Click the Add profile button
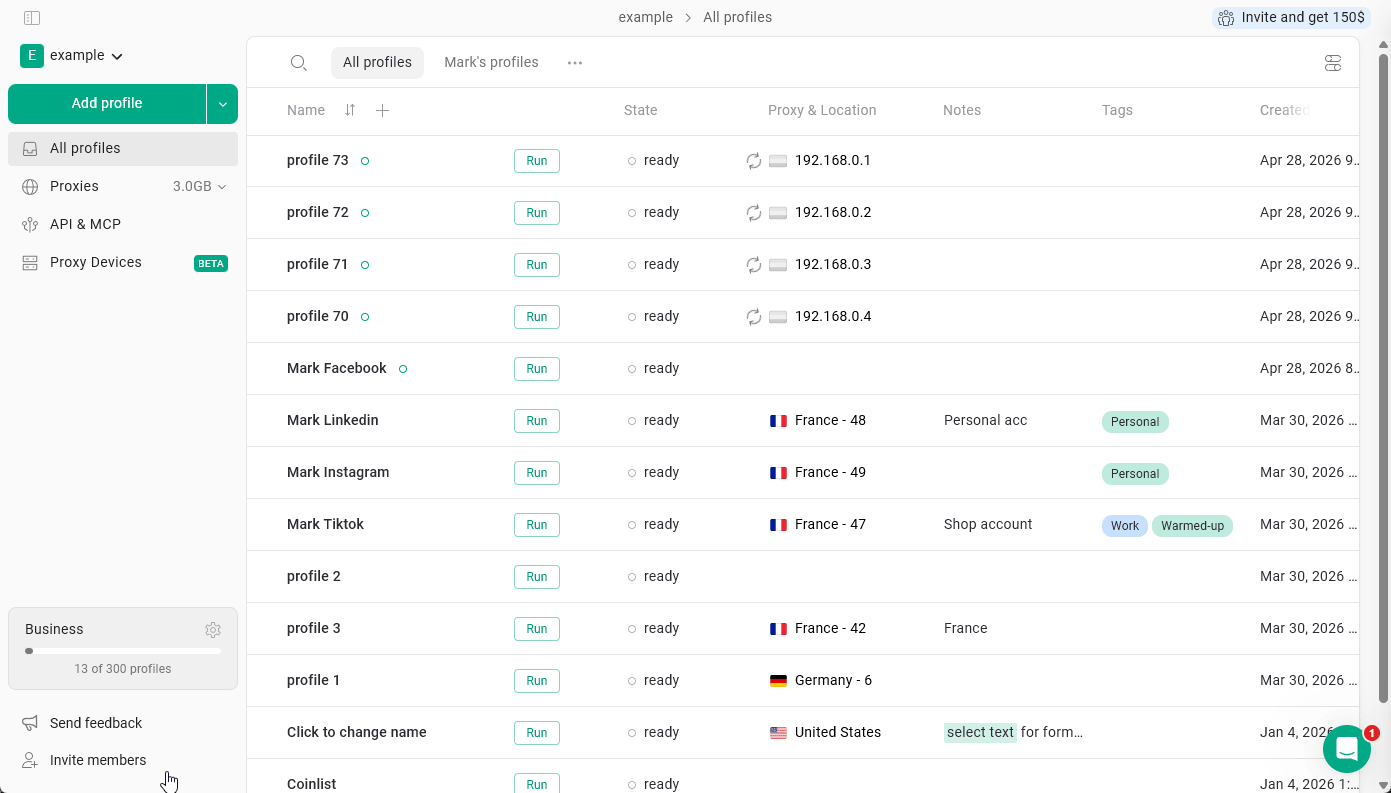The image size is (1391, 793). (107, 104)
